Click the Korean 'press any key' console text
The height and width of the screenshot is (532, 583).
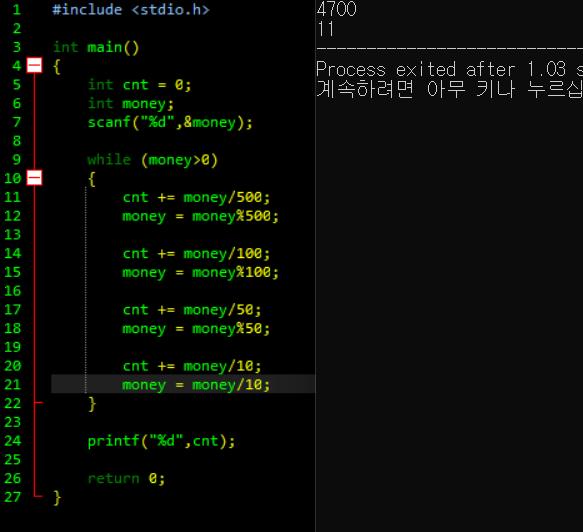(449, 89)
